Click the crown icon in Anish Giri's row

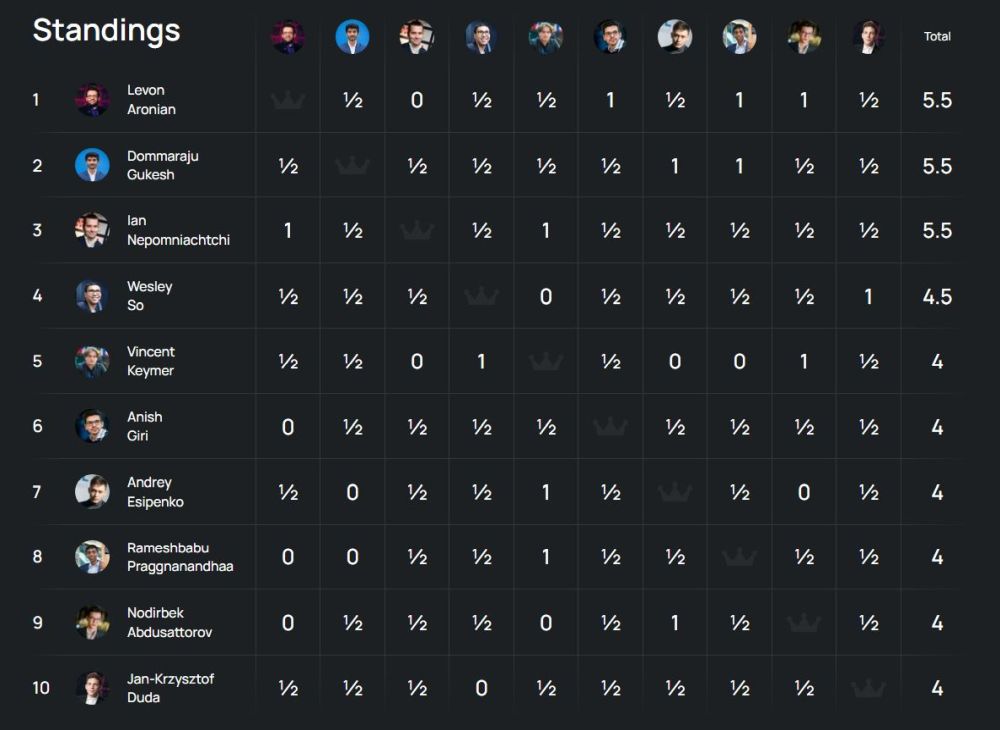click(610, 427)
